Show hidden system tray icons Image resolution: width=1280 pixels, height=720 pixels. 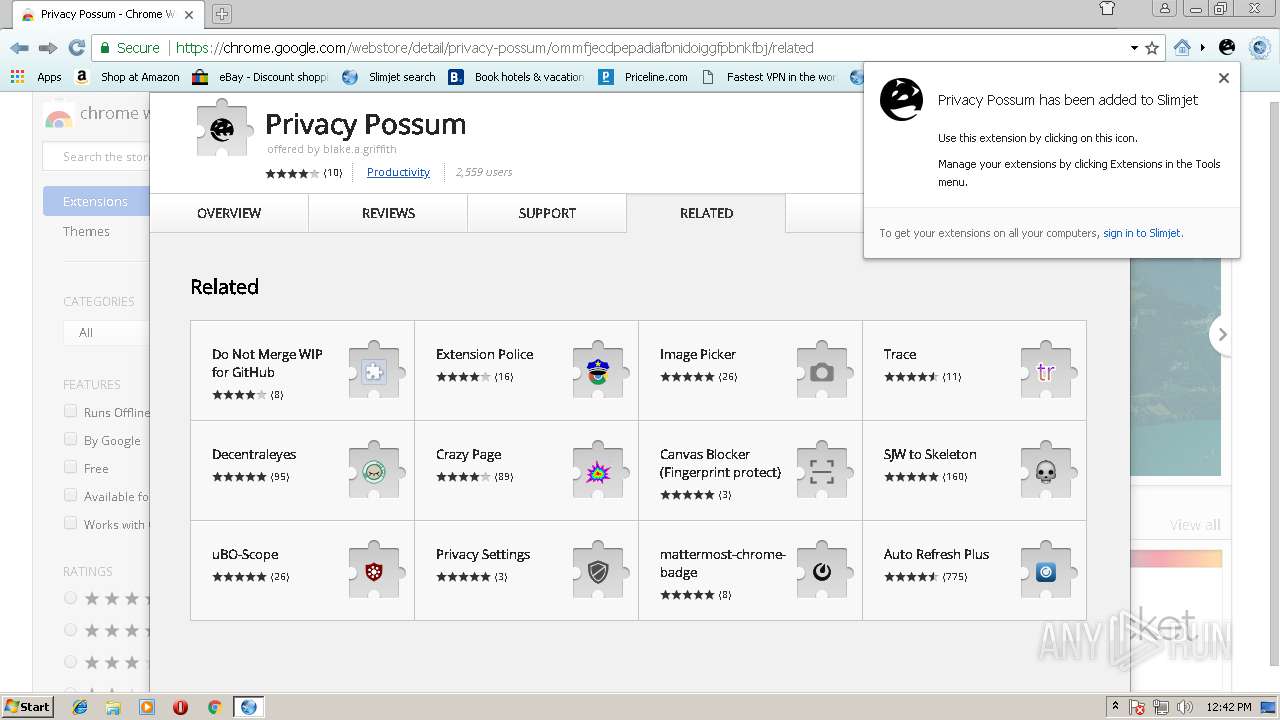(x=1115, y=706)
